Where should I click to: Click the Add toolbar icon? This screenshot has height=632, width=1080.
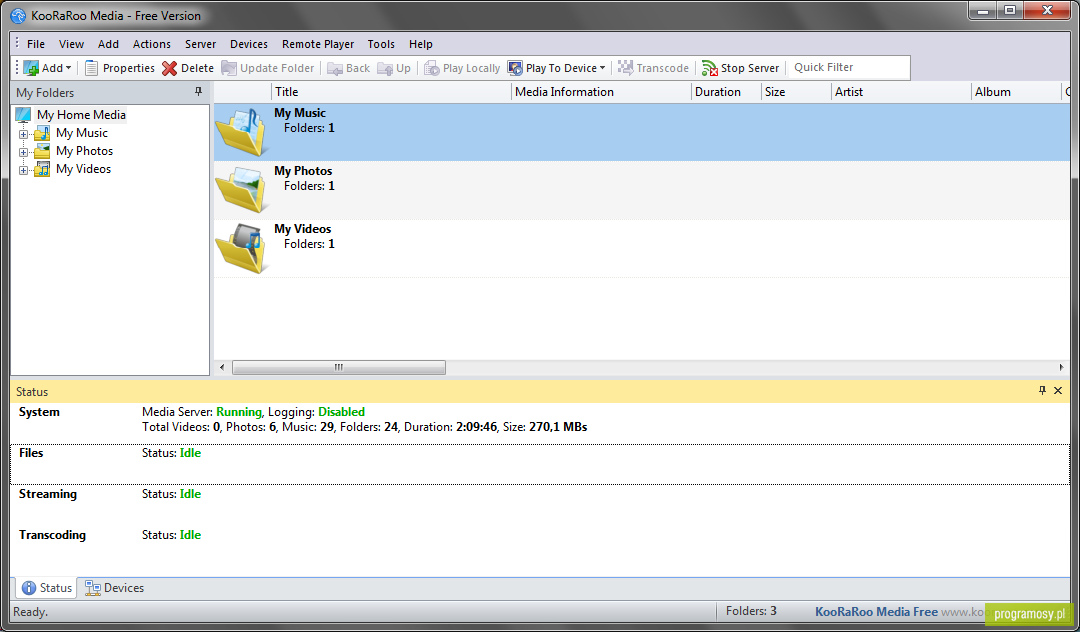click(31, 68)
